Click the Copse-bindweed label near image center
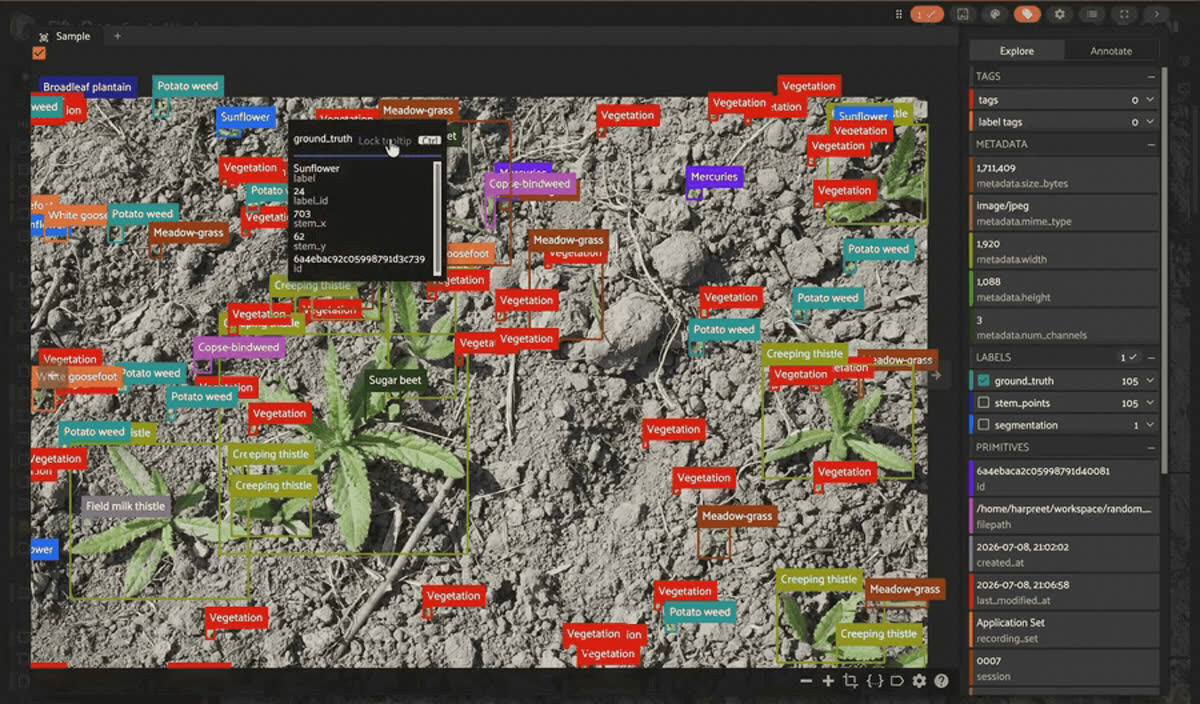Image resolution: width=1200 pixels, height=704 pixels. [x=530, y=184]
